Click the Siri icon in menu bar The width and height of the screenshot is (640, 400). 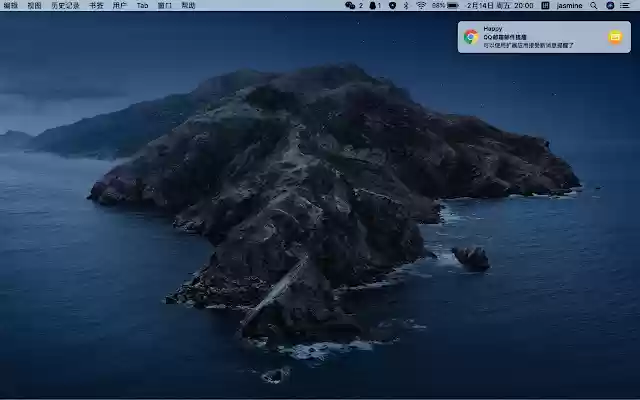(x=610, y=5)
